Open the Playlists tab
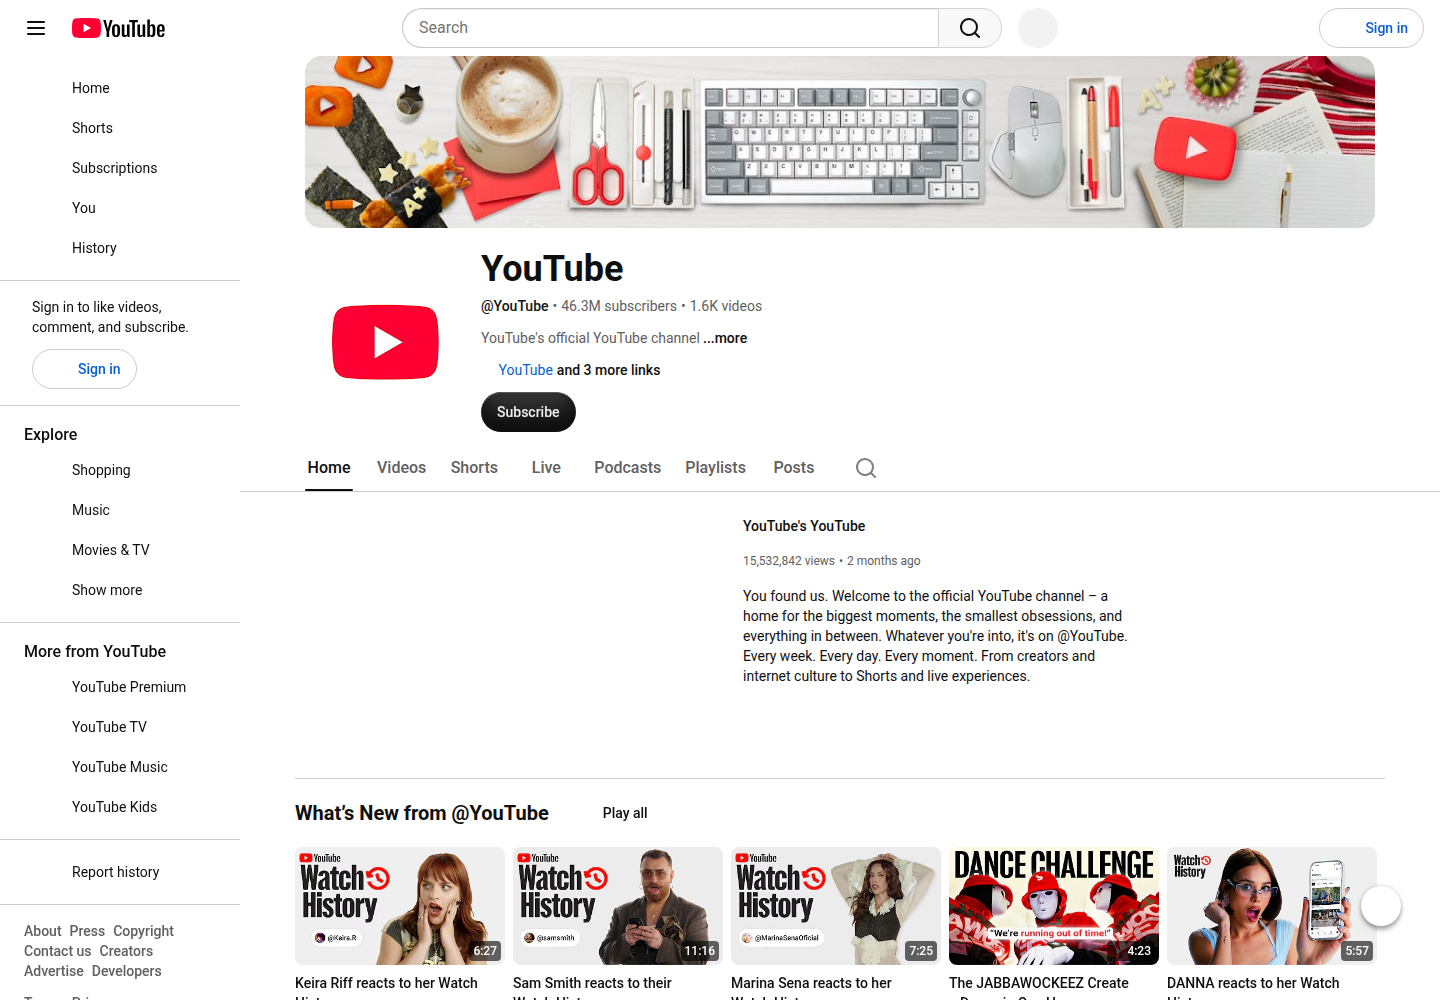1440x1000 pixels. (715, 468)
